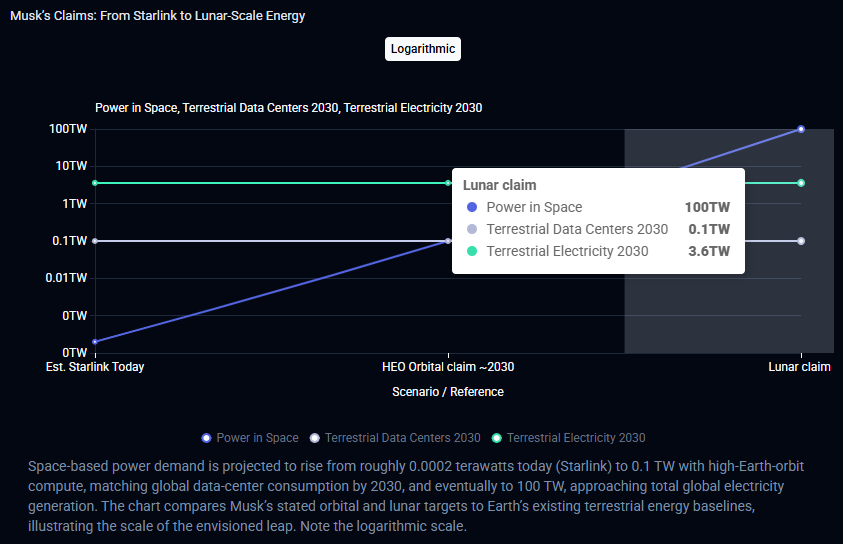Click the Power in Space legend marker icon
843x544 pixels.
(206, 438)
